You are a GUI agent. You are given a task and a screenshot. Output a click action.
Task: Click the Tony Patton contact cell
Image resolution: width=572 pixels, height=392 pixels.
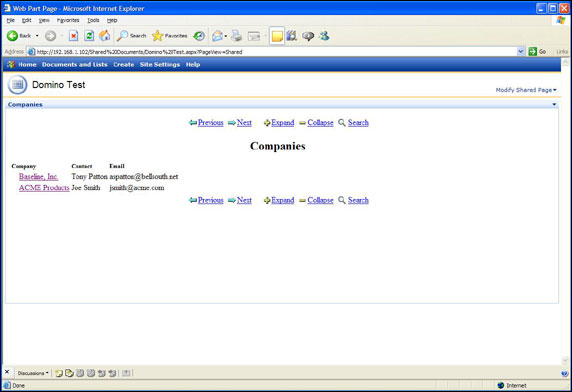click(89, 176)
